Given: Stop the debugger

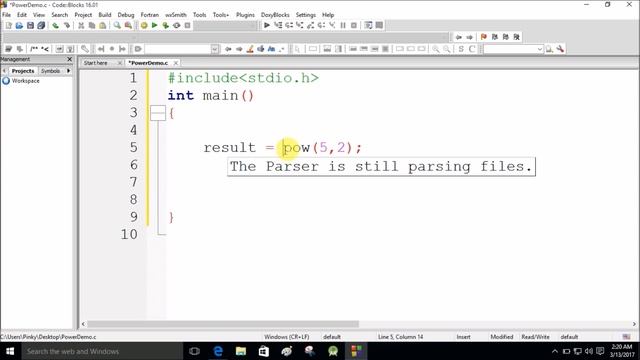Looking at the screenshot, I should (354, 25).
